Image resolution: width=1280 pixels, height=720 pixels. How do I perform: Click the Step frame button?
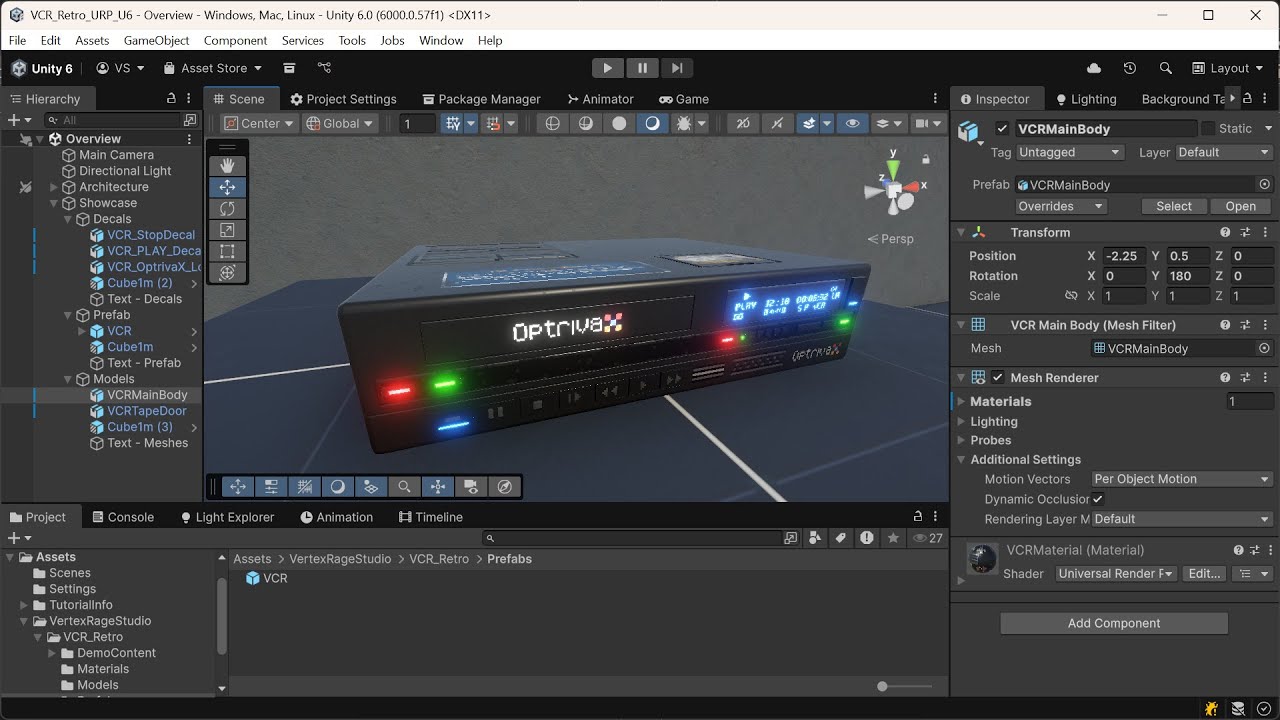(677, 68)
